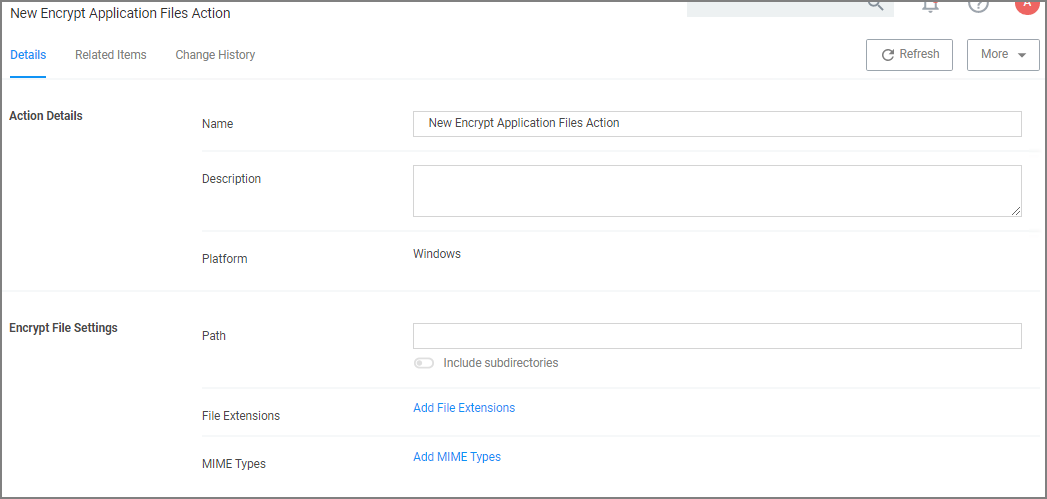The image size is (1047, 499).
Task: Open the notifications bell icon
Action: [x=930, y=5]
